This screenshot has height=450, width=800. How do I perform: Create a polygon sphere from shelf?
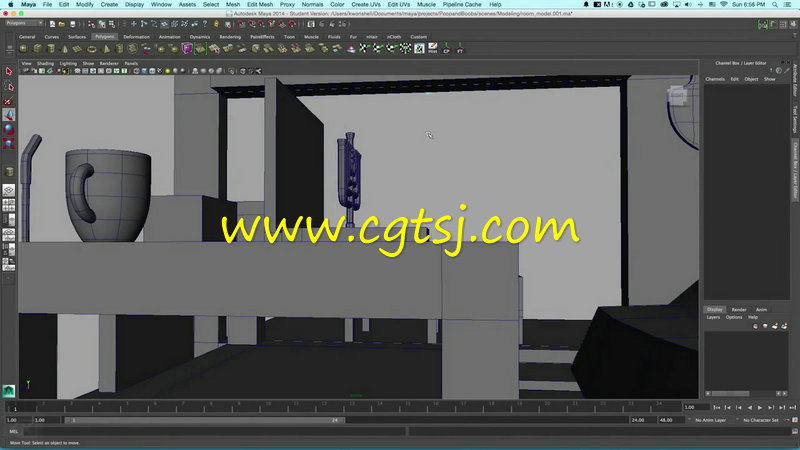click(x=23, y=48)
